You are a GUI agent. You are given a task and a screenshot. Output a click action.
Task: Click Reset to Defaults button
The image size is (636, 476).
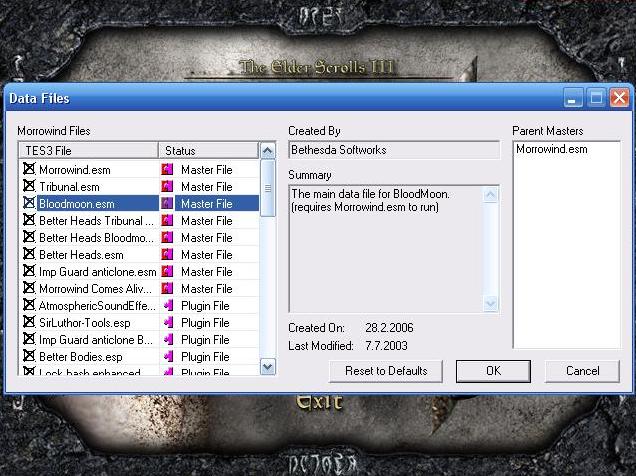point(386,371)
